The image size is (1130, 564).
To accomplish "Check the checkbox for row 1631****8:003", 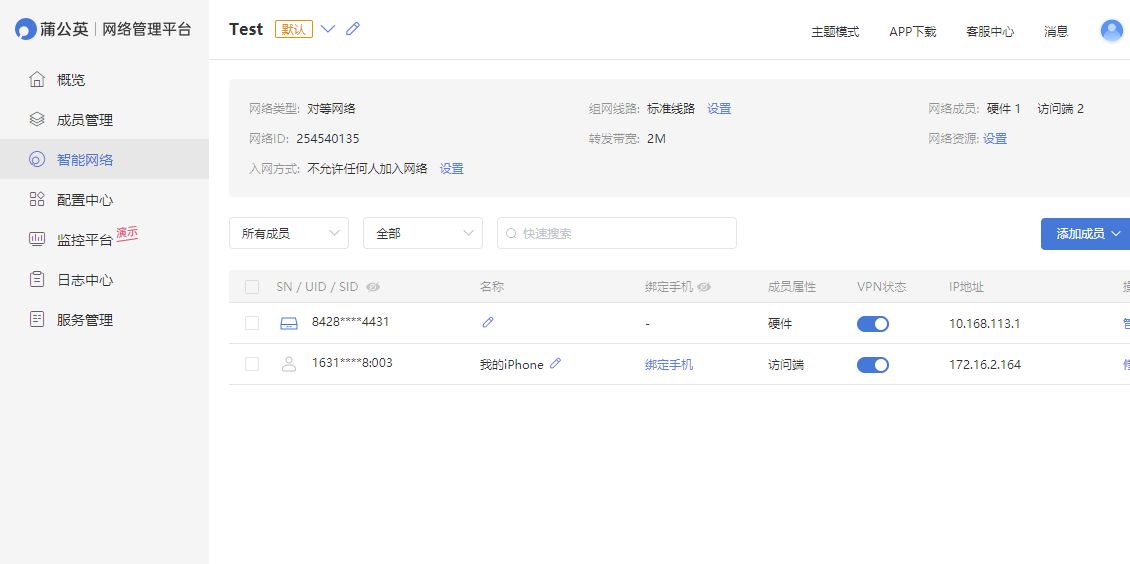I will (252, 364).
